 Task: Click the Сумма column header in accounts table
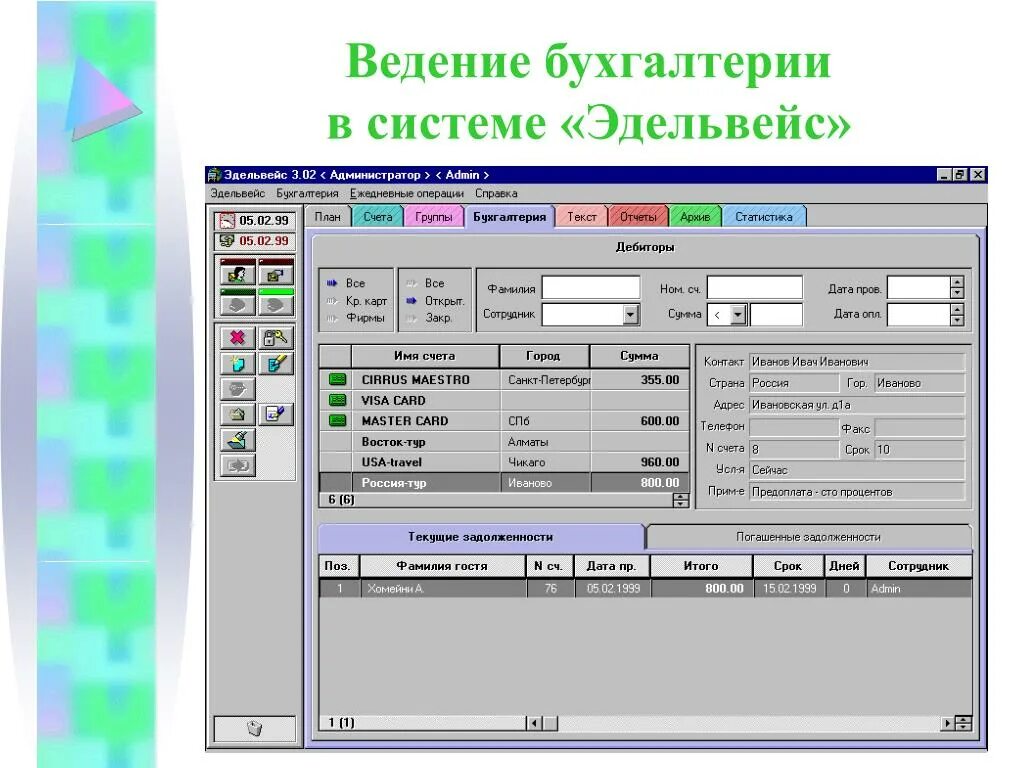coord(639,356)
